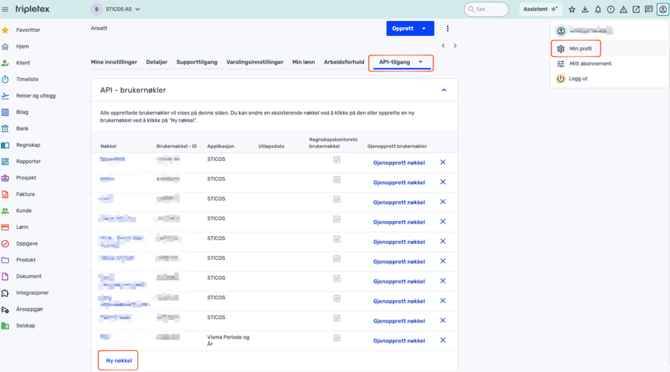Switch to Arbeidsforhold tab
Image resolution: width=670 pixels, height=372 pixels.
(x=344, y=62)
